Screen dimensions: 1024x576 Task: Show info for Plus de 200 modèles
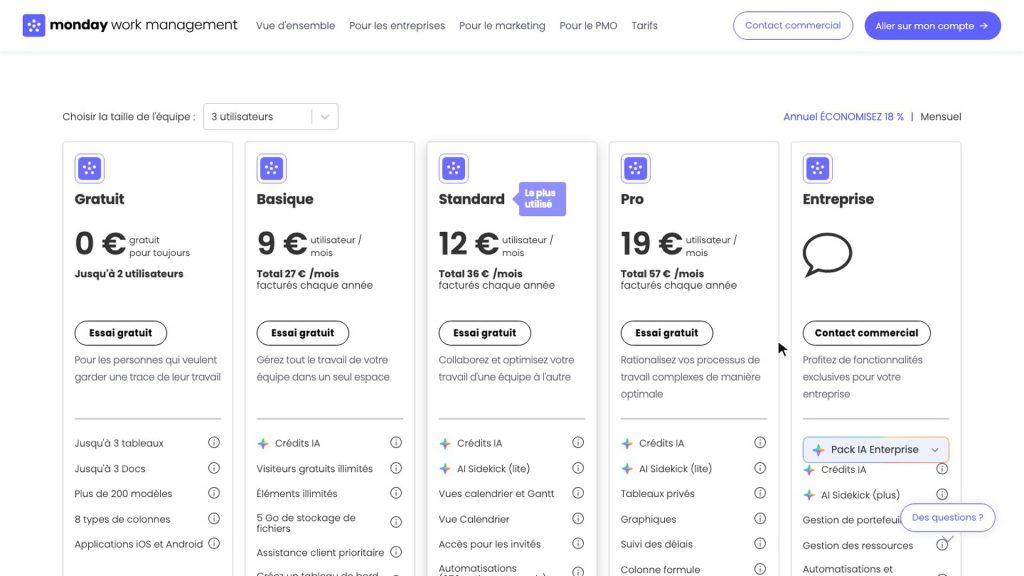point(214,493)
